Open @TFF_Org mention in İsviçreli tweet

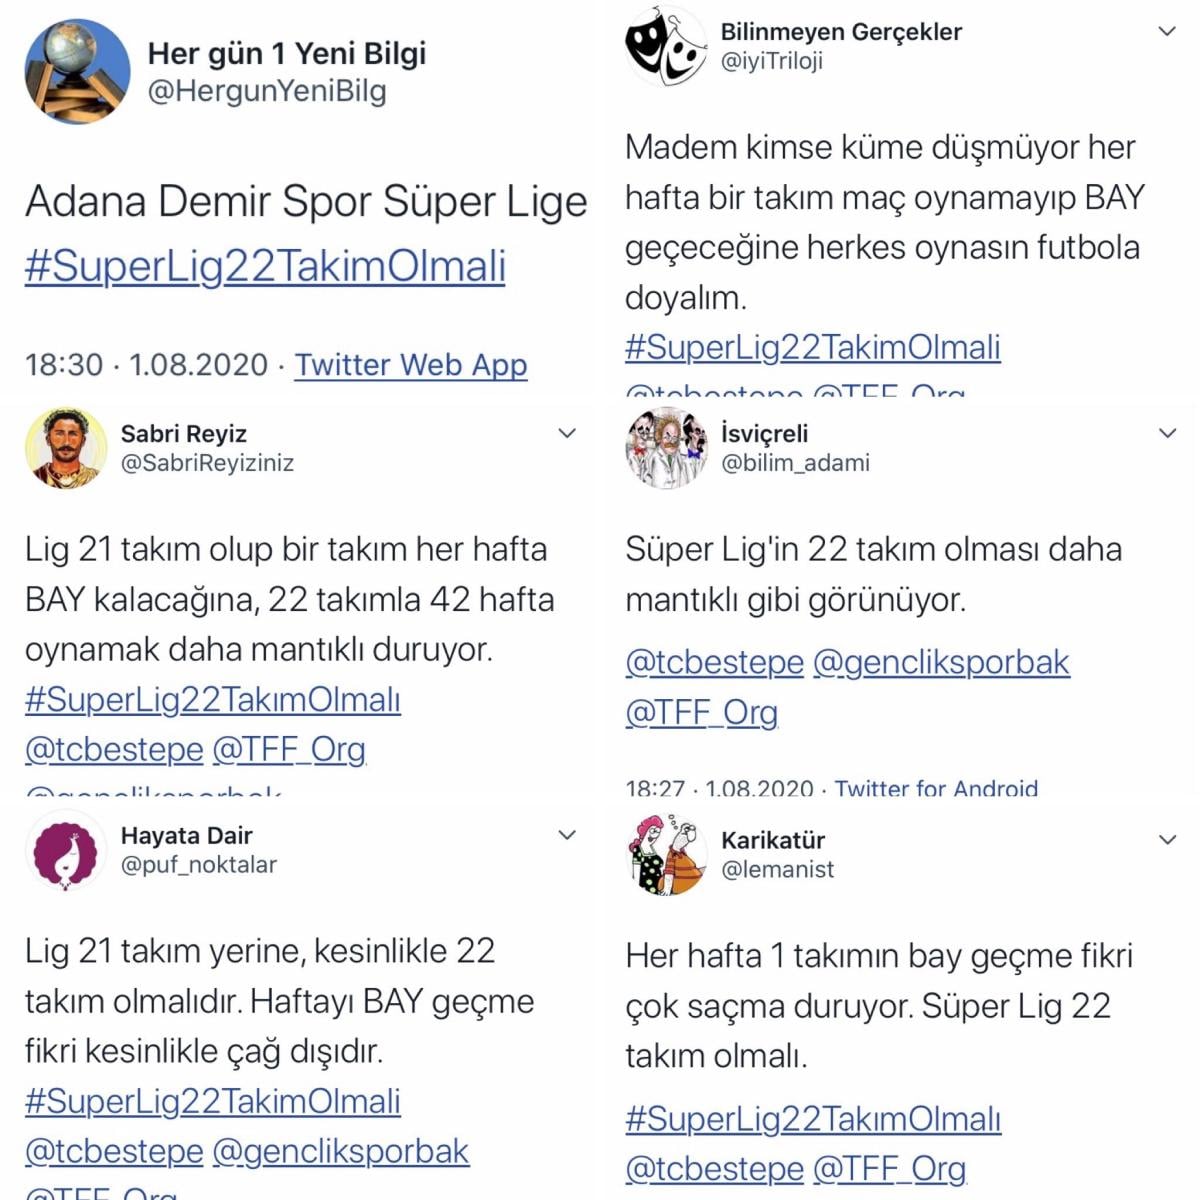pos(701,712)
